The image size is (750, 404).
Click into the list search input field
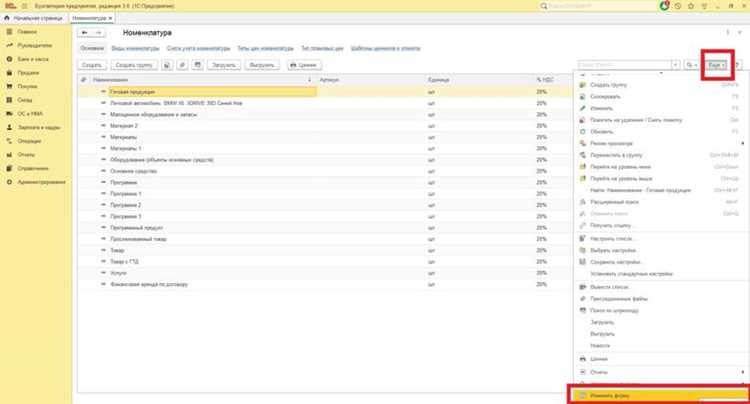pyautogui.click(x=625, y=65)
